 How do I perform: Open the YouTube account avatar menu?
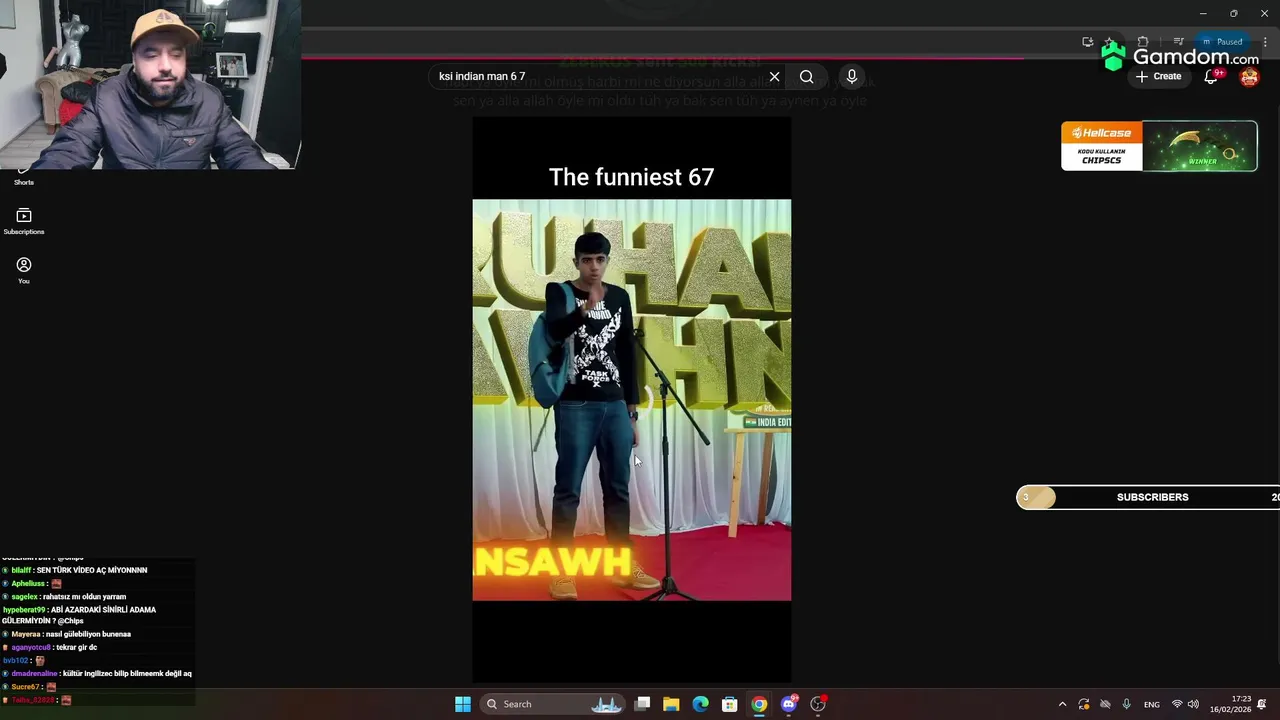click(1249, 77)
